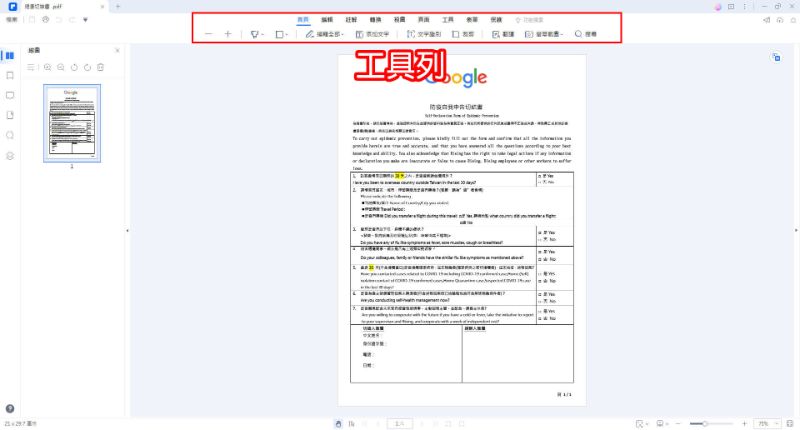Delete page with trash icon
800x430 pixels.
point(101,67)
